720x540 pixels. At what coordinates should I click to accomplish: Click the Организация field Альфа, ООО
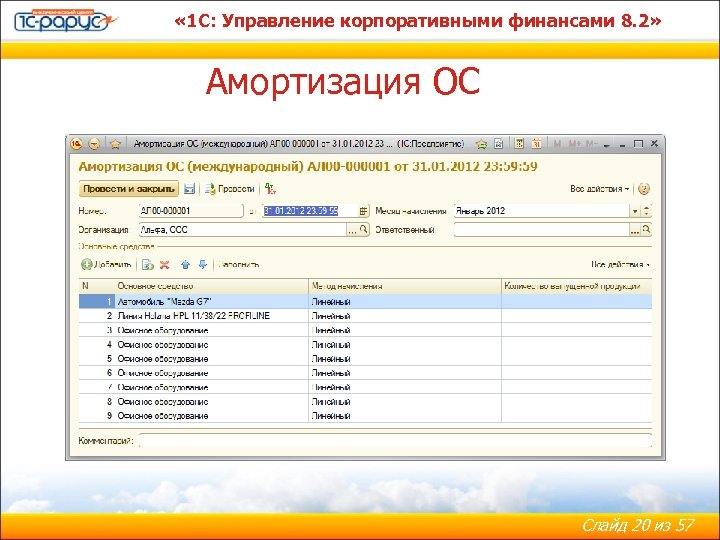(x=242, y=230)
